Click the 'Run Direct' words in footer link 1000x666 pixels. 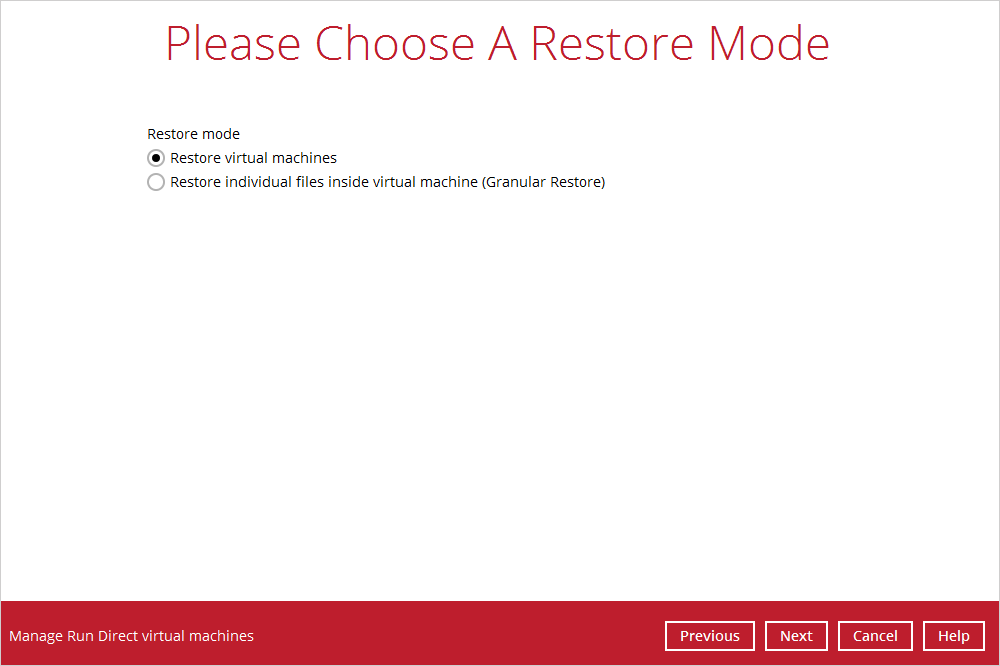99,636
